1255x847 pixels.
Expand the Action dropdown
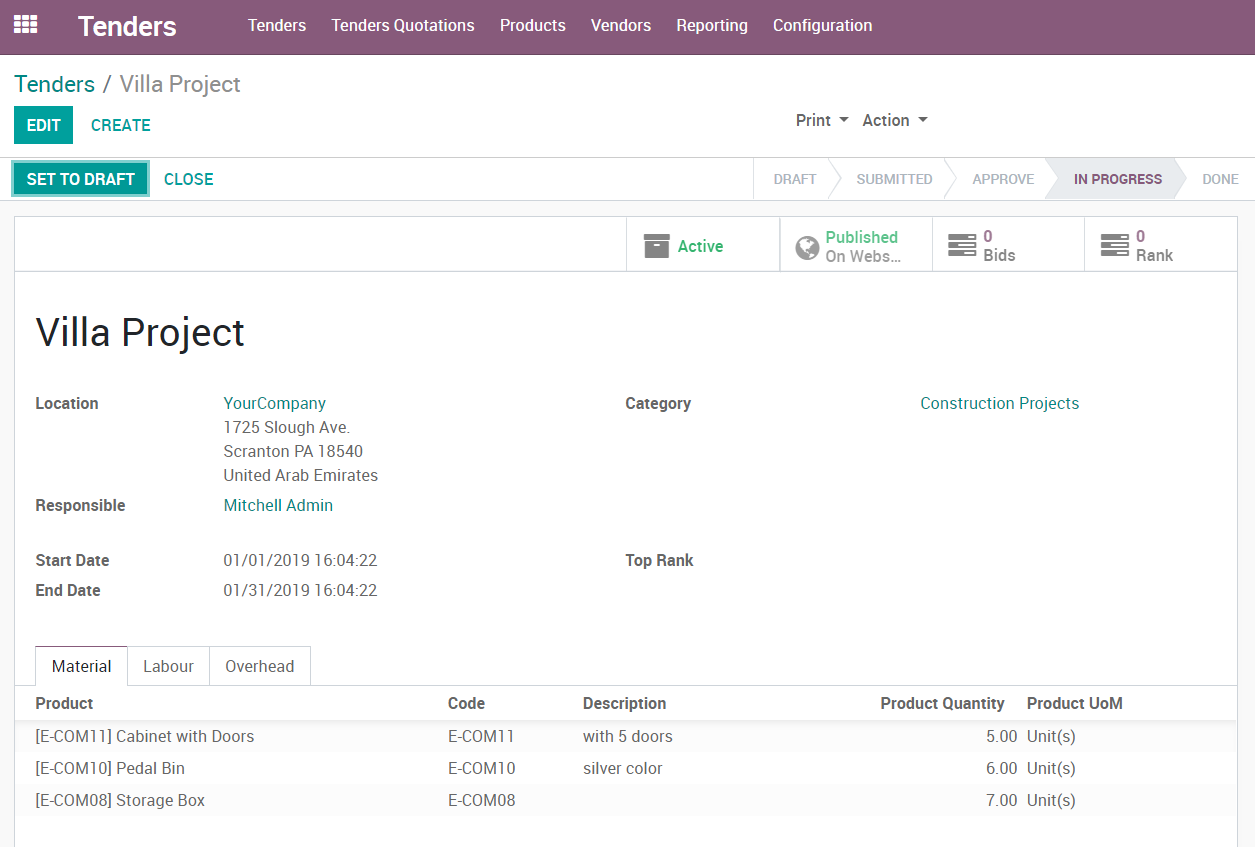(894, 120)
